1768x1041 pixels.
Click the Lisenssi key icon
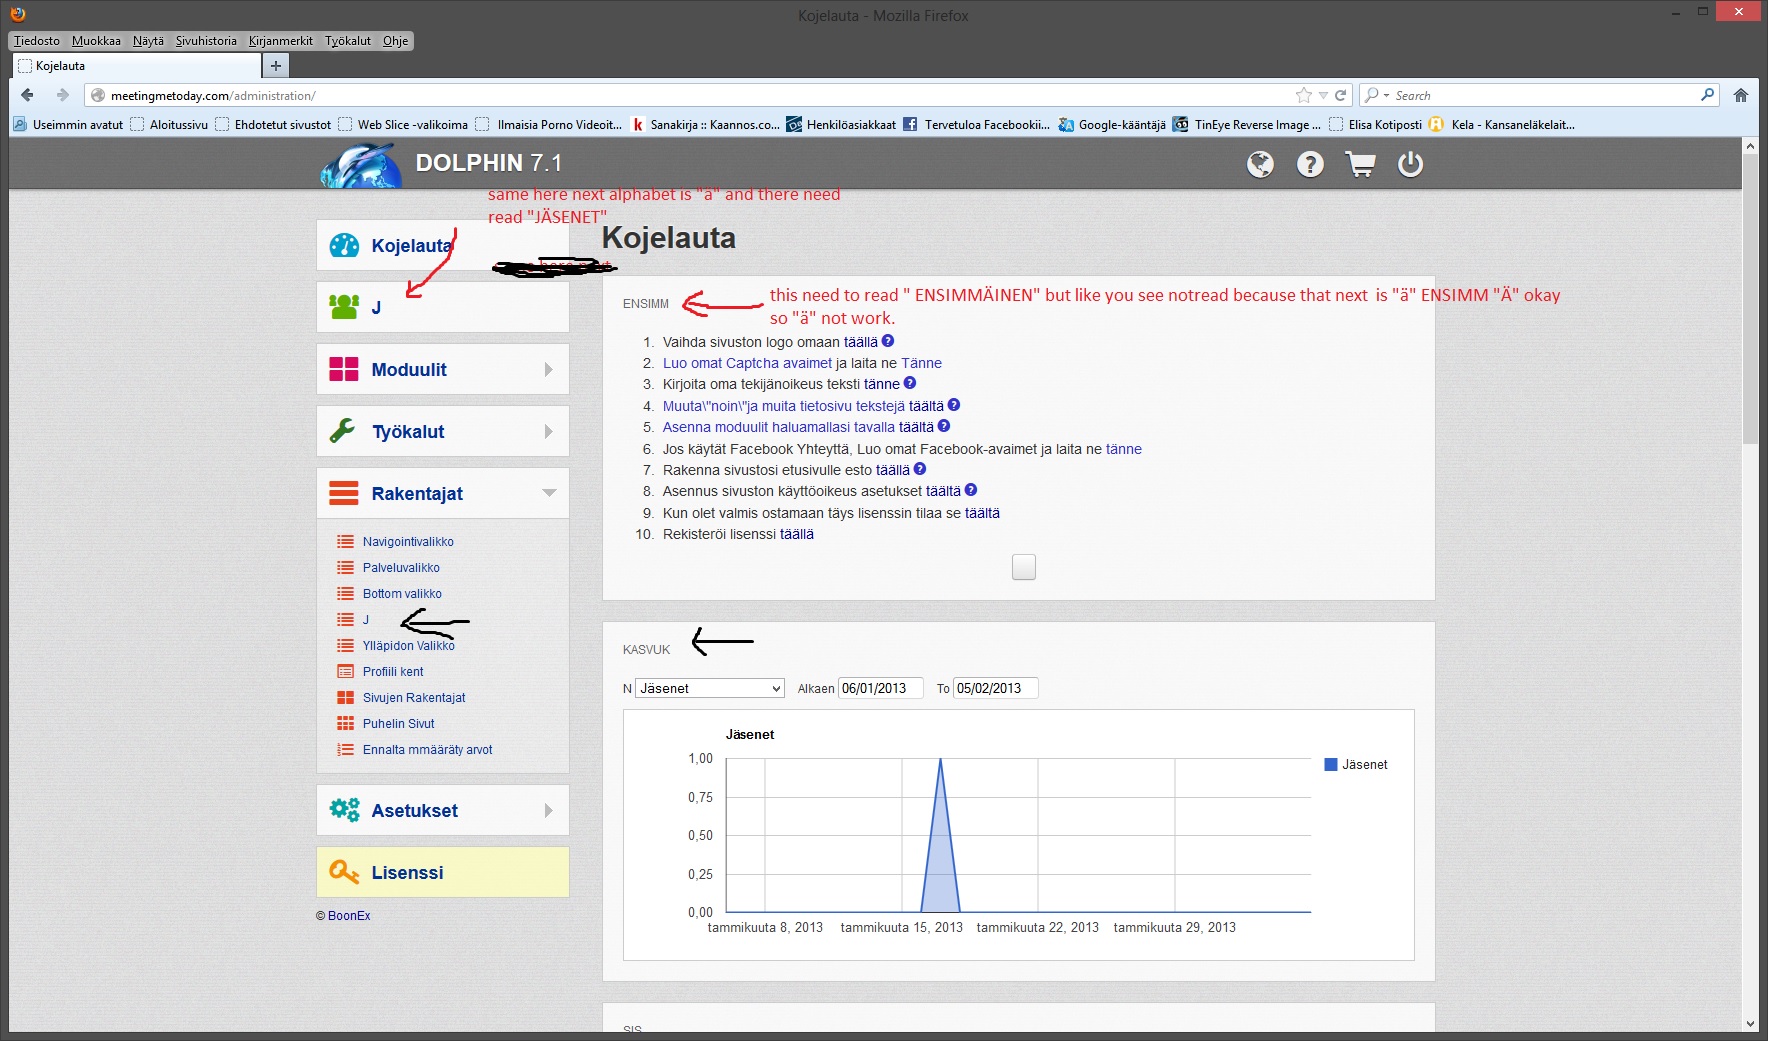pos(344,872)
